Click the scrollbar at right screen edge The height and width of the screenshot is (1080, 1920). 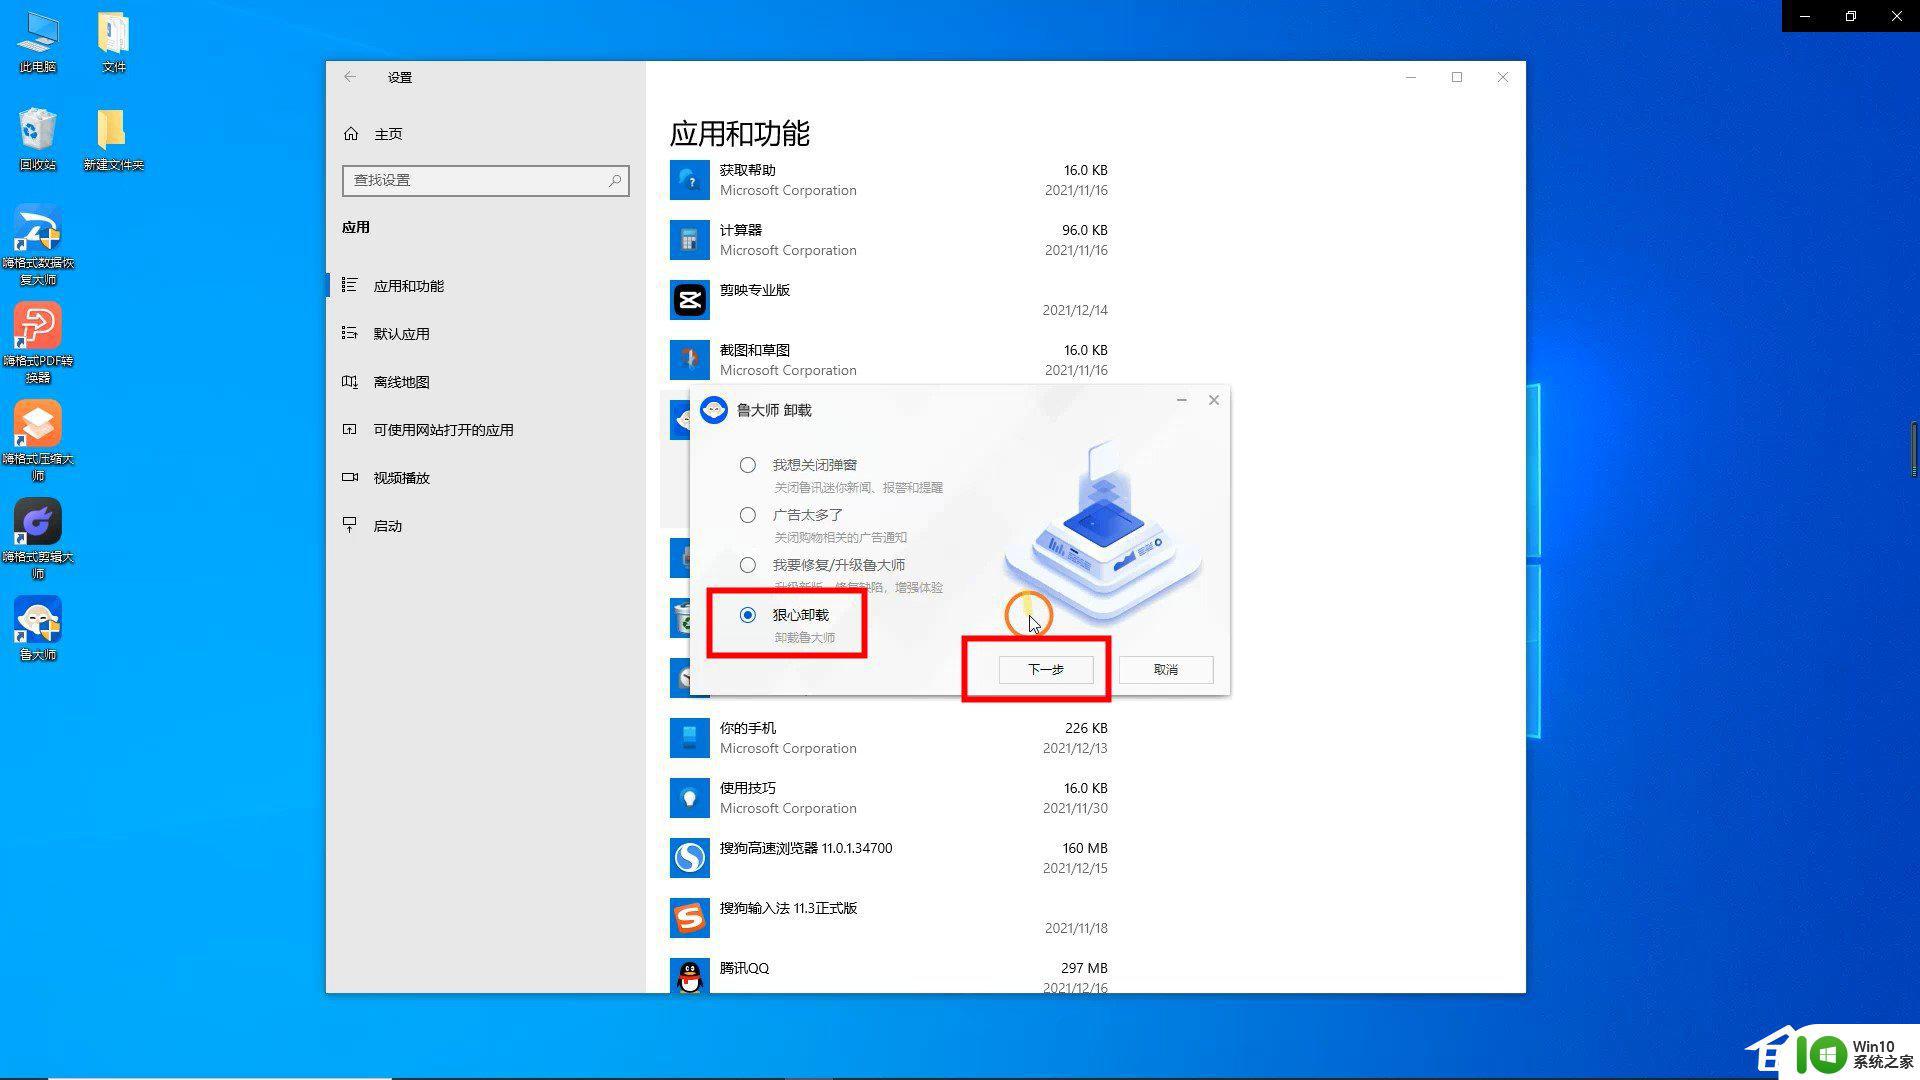pos(1914,450)
